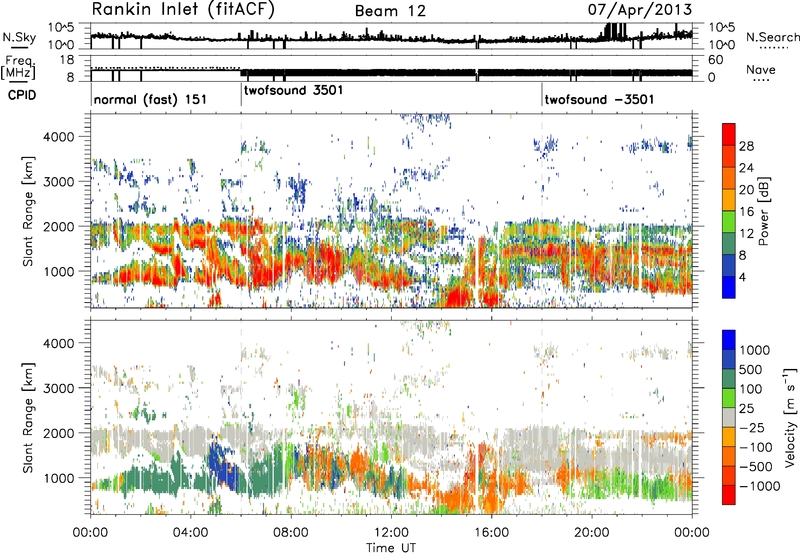Screen dimensions: 800x554
Task: Click the '16:00' time tick label
Action: [491, 533]
